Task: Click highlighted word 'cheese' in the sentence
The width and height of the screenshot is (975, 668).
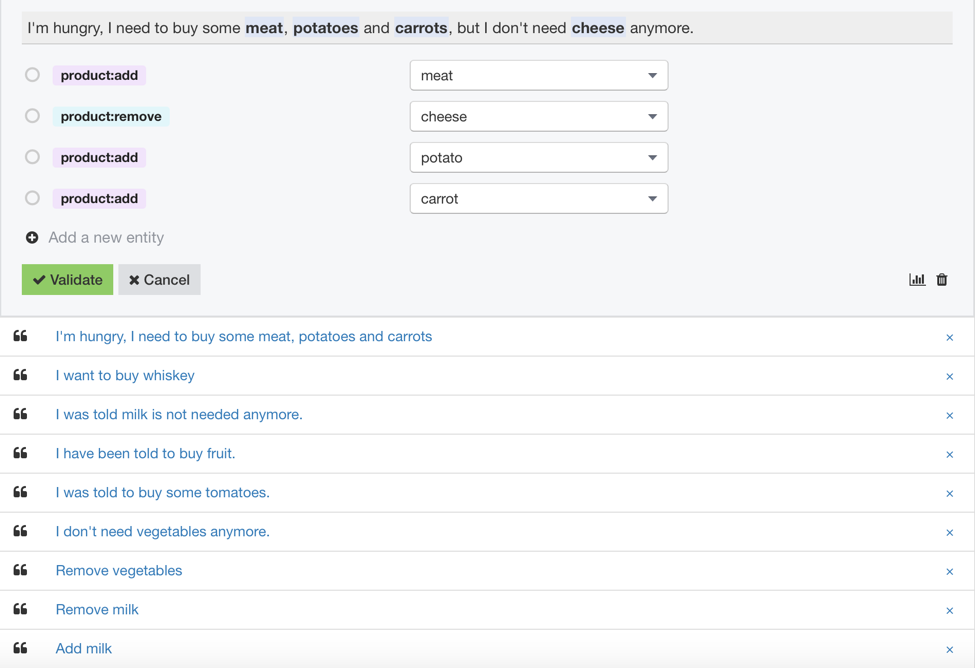Action: tap(598, 28)
